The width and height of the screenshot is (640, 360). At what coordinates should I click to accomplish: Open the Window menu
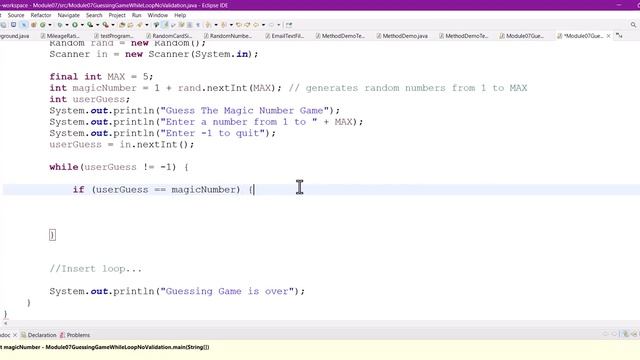tap(158, 15)
